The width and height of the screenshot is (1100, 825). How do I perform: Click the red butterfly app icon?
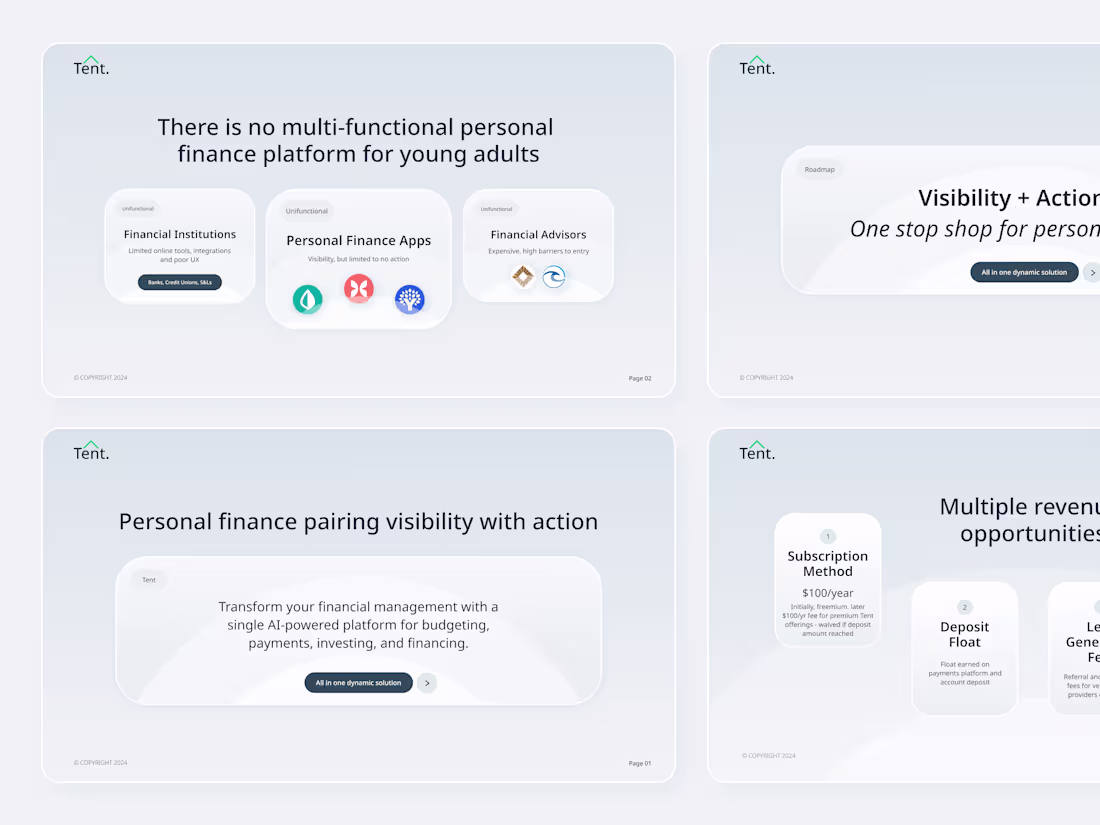359,289
